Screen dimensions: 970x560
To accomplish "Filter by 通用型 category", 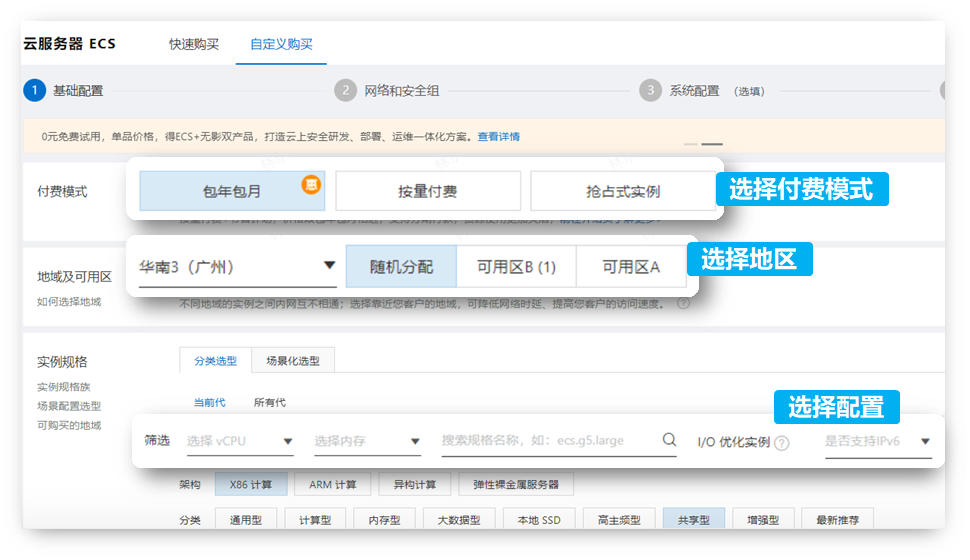I will click(x=246, y=520).
